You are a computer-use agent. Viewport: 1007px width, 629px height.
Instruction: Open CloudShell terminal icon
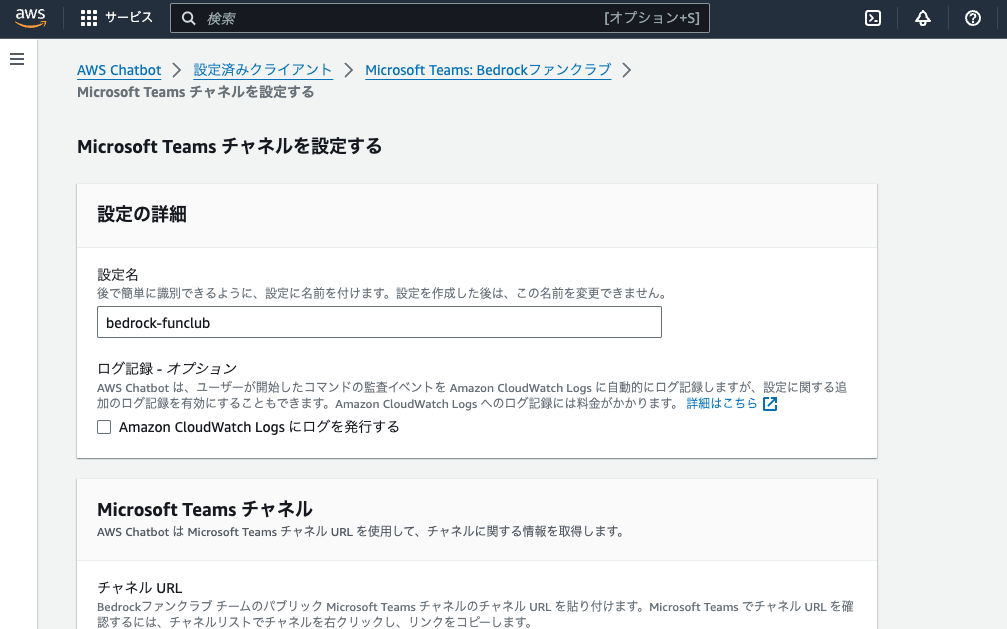[x=873, y=18]
